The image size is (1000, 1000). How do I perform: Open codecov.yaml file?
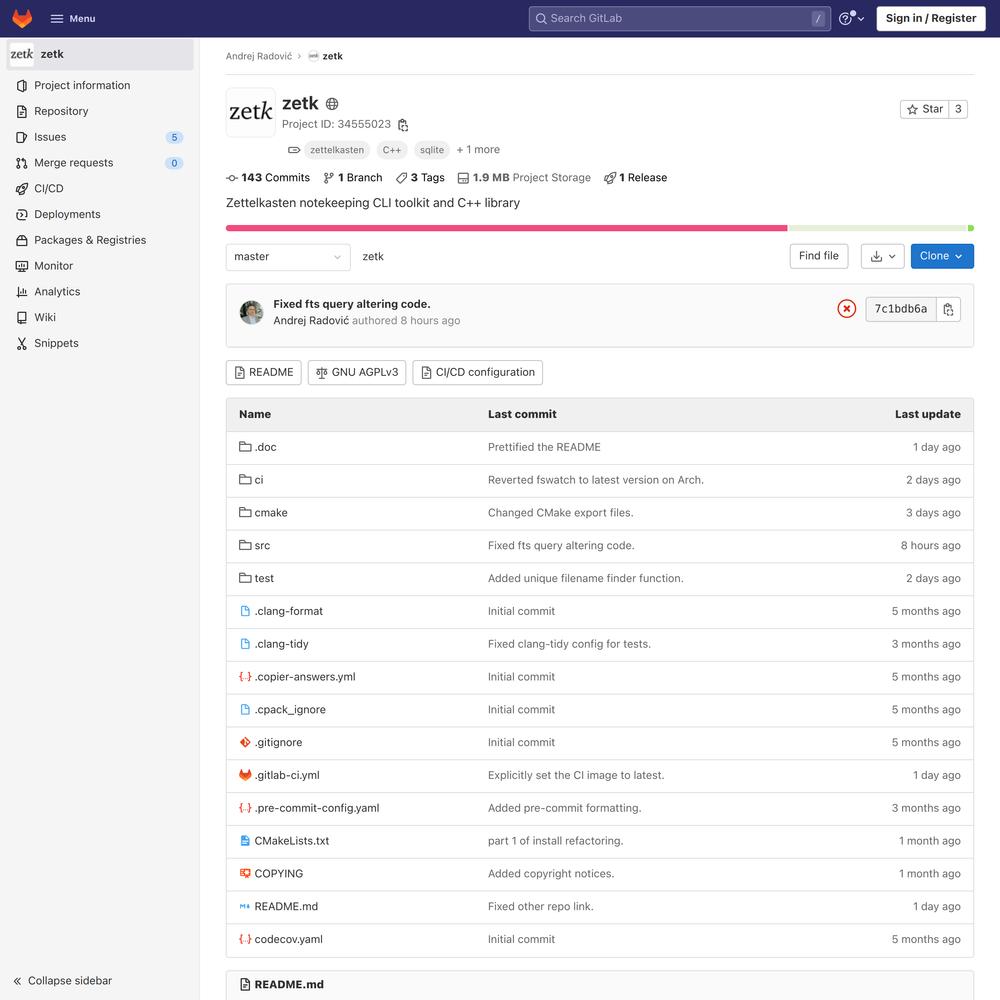click(288, 939)
